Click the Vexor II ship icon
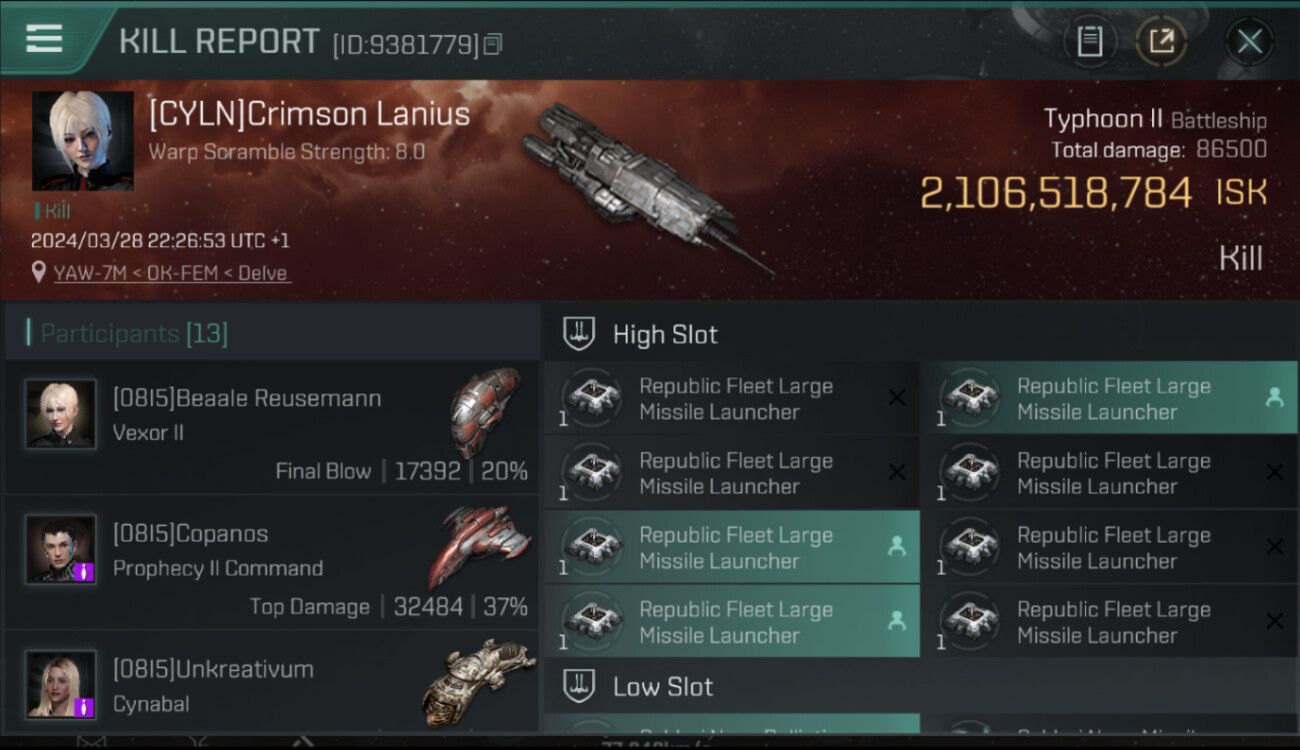 pos(485,411)
